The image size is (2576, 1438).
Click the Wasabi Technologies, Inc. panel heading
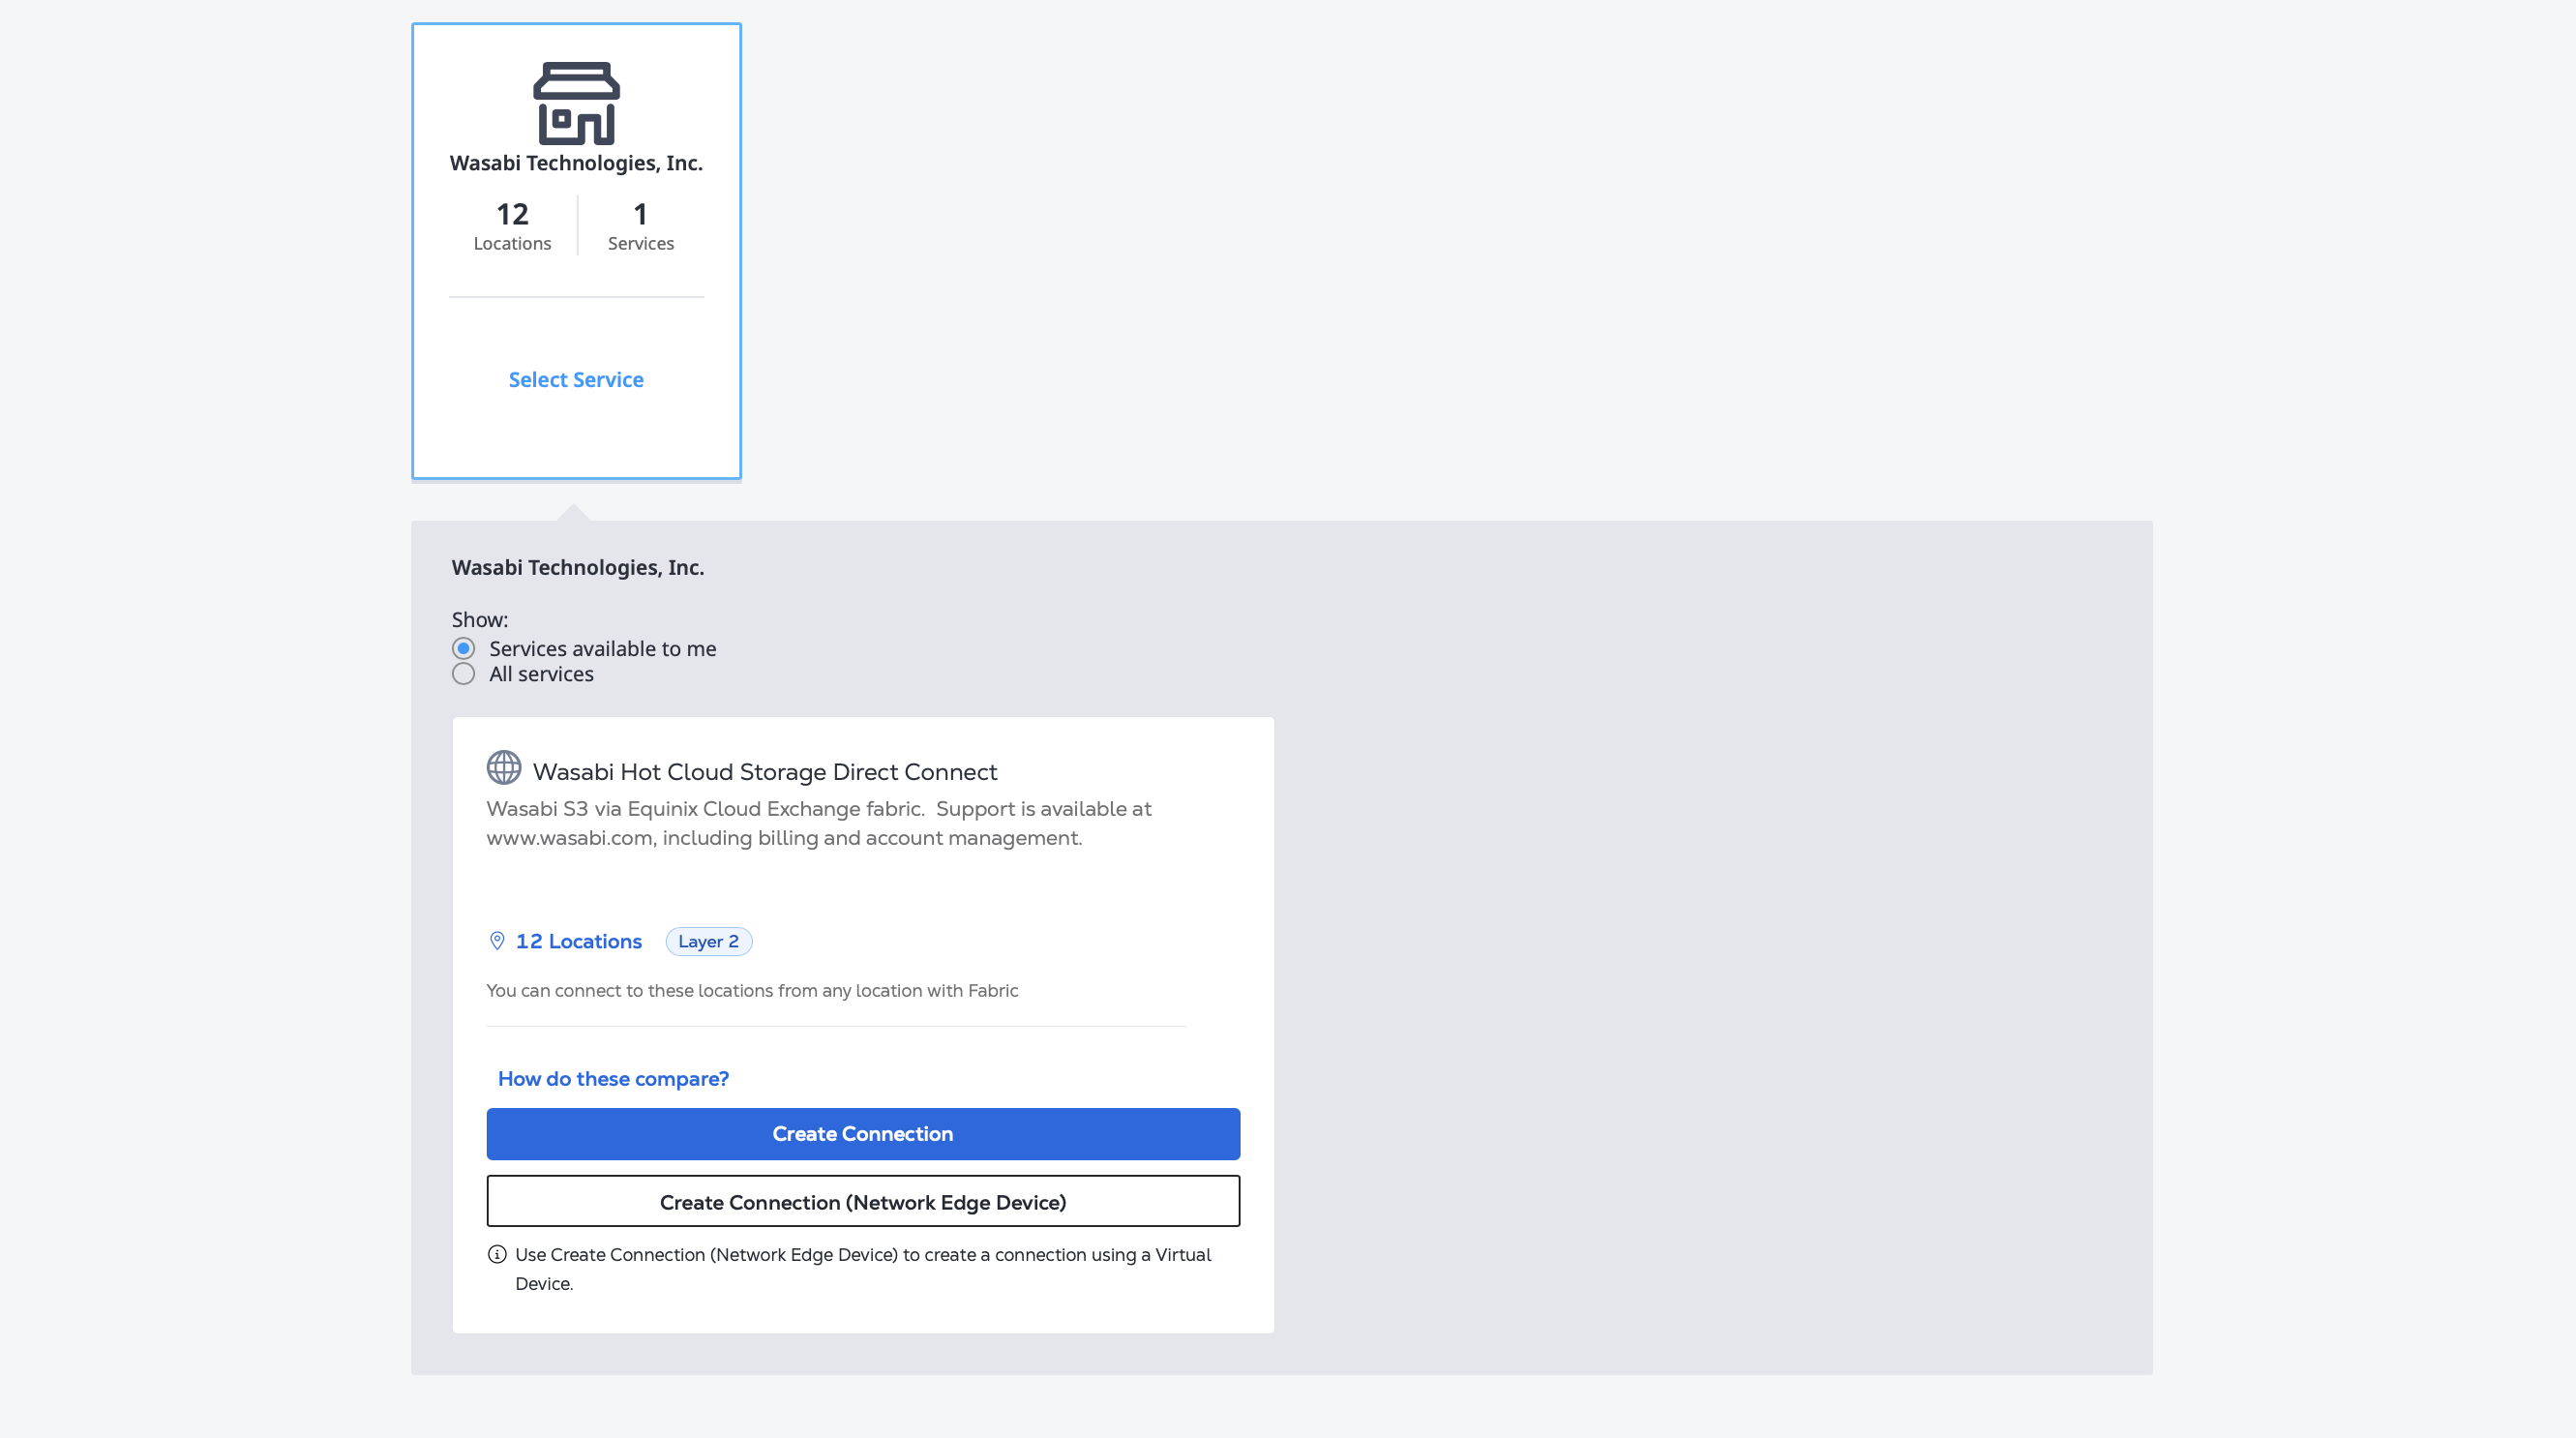click(578, 567)
